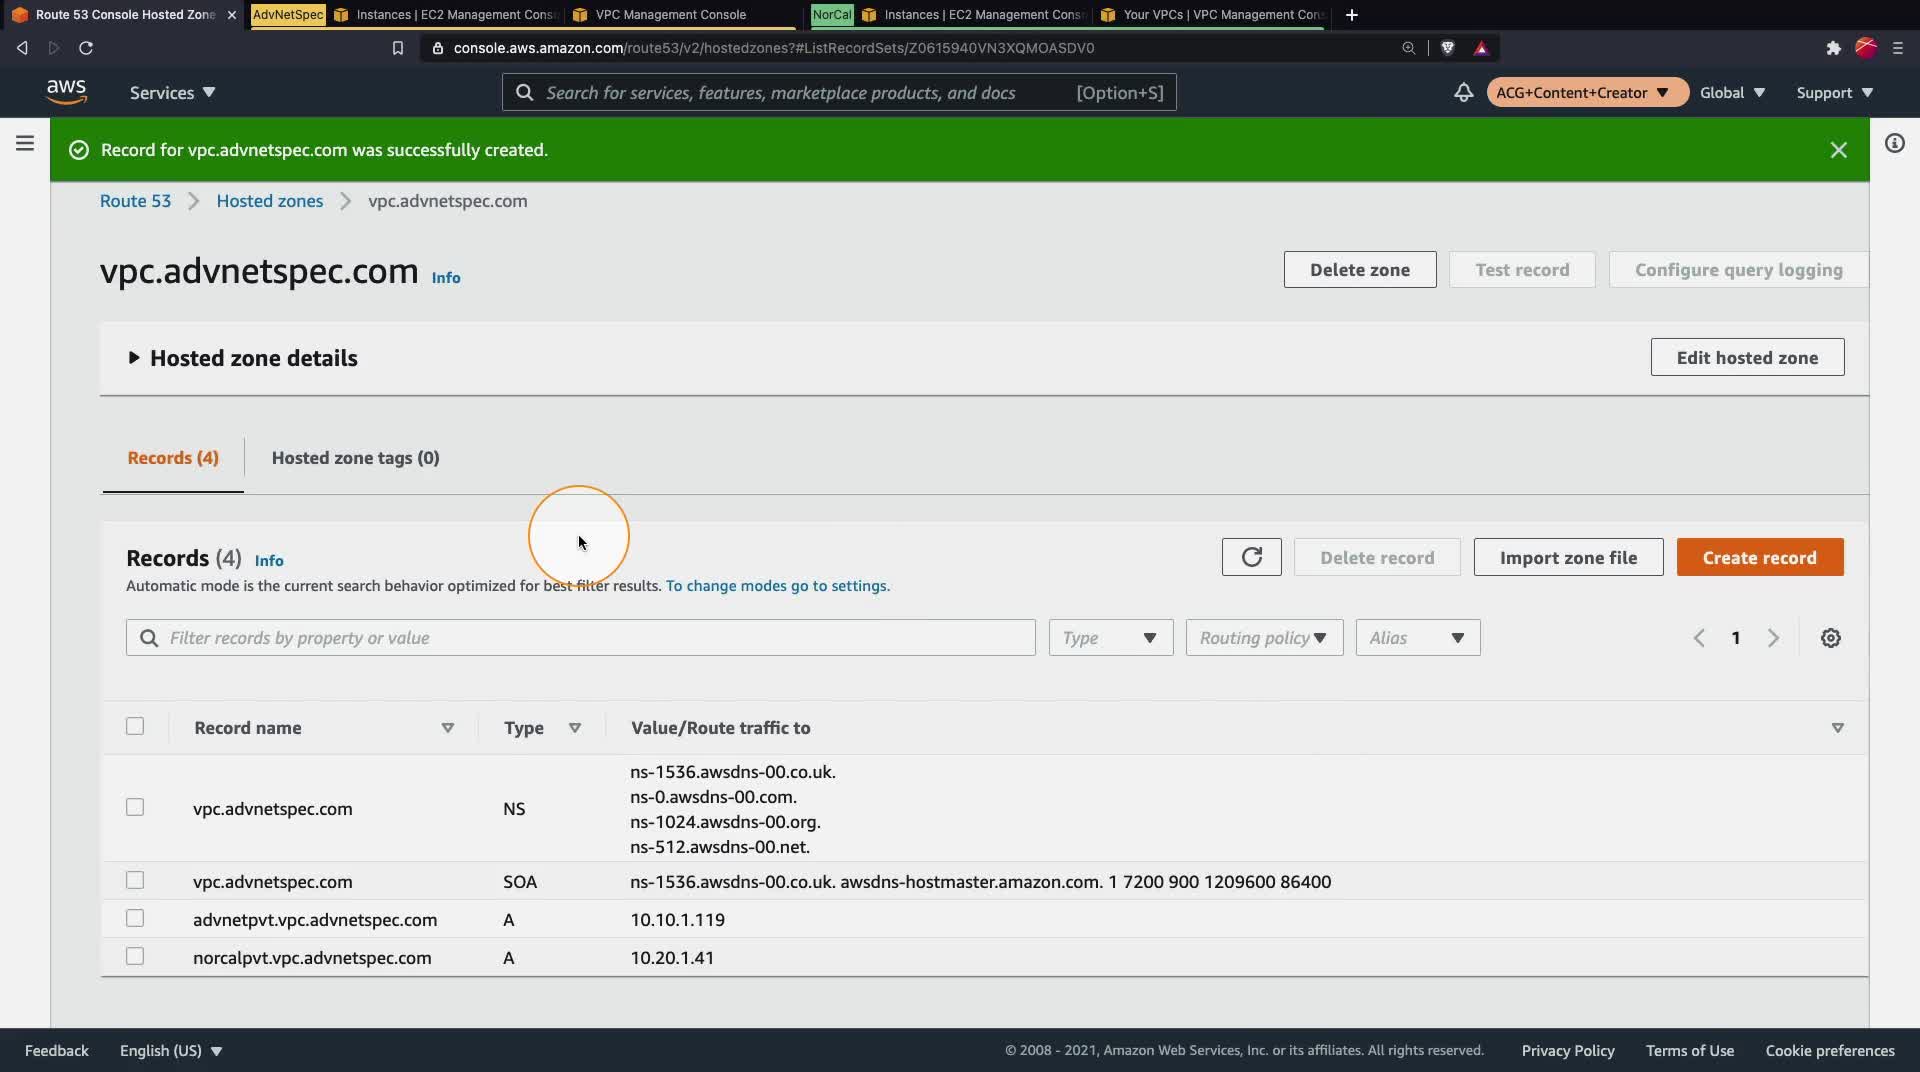
Task: Close the Route 53 Console tab
Action: (x=232, y=15)
